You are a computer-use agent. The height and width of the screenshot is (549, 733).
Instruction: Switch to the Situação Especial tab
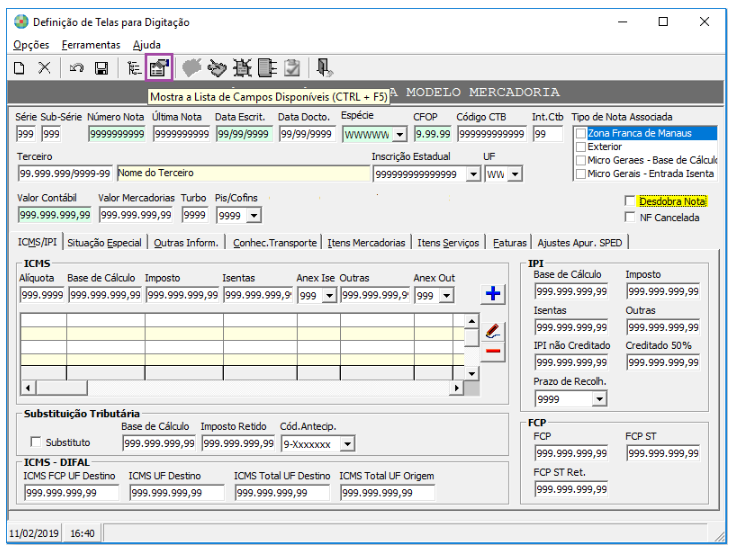[105, 243]
